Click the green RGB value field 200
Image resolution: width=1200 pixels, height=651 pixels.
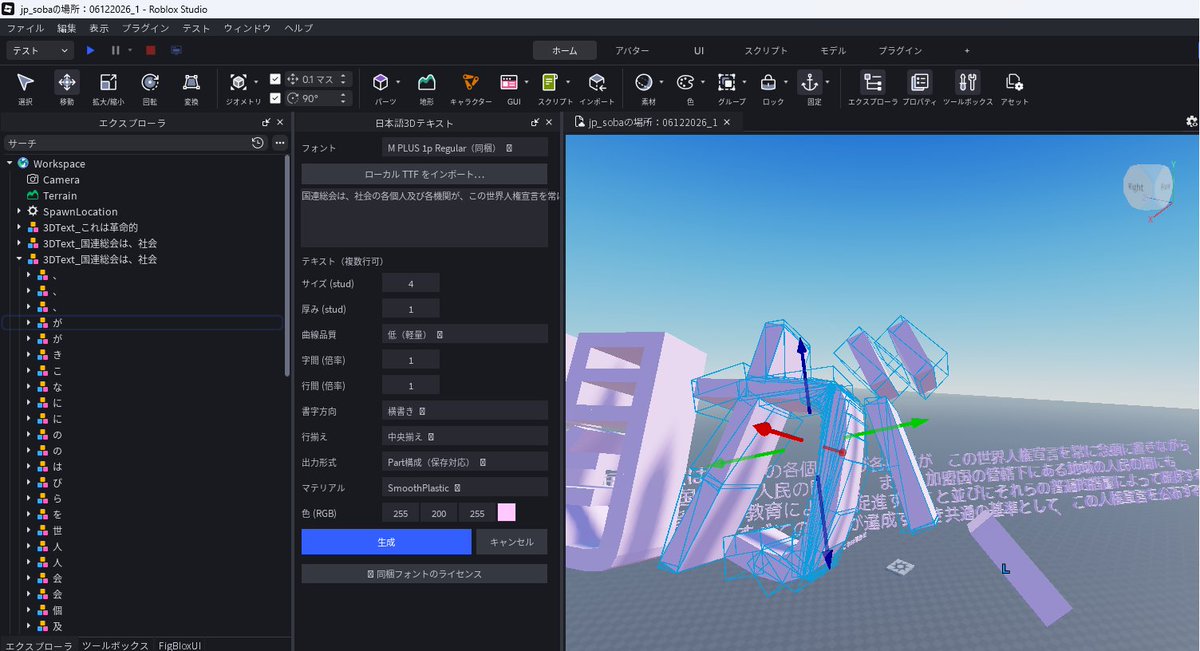438,512
